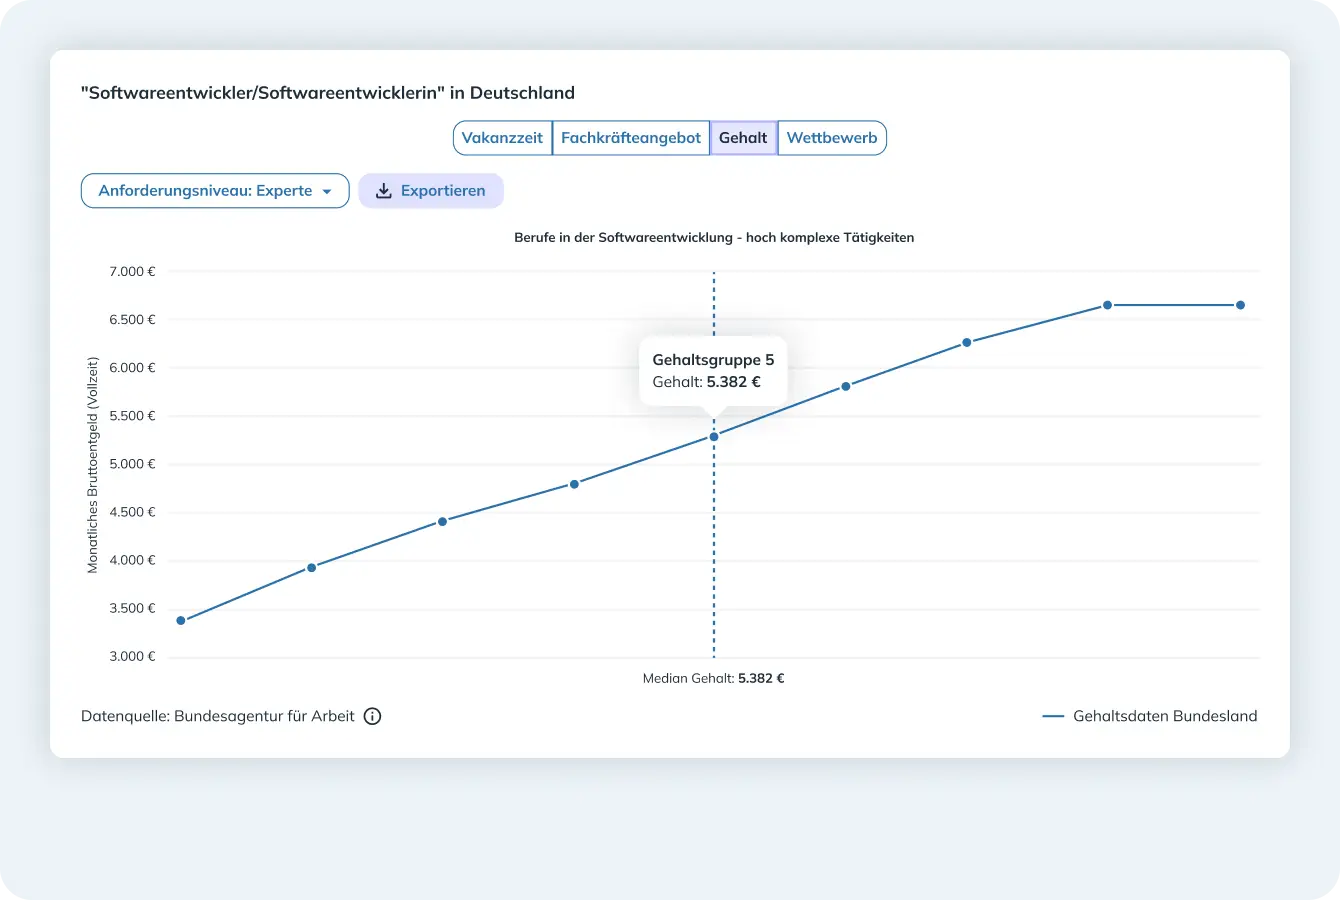Toggle the Gehaltsdaten Bundesland legend label
1340x900 pixels.
click(1165, 716)
